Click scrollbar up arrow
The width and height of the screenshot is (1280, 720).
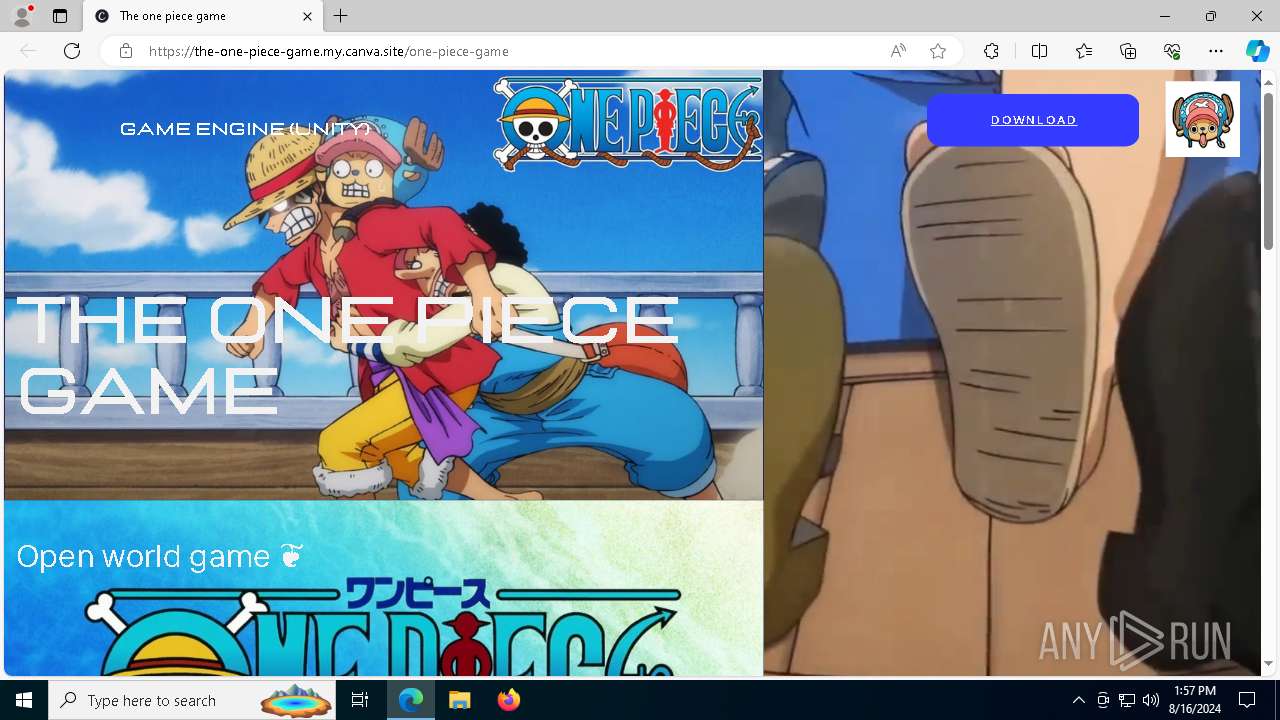click(x=1268, y=81)
